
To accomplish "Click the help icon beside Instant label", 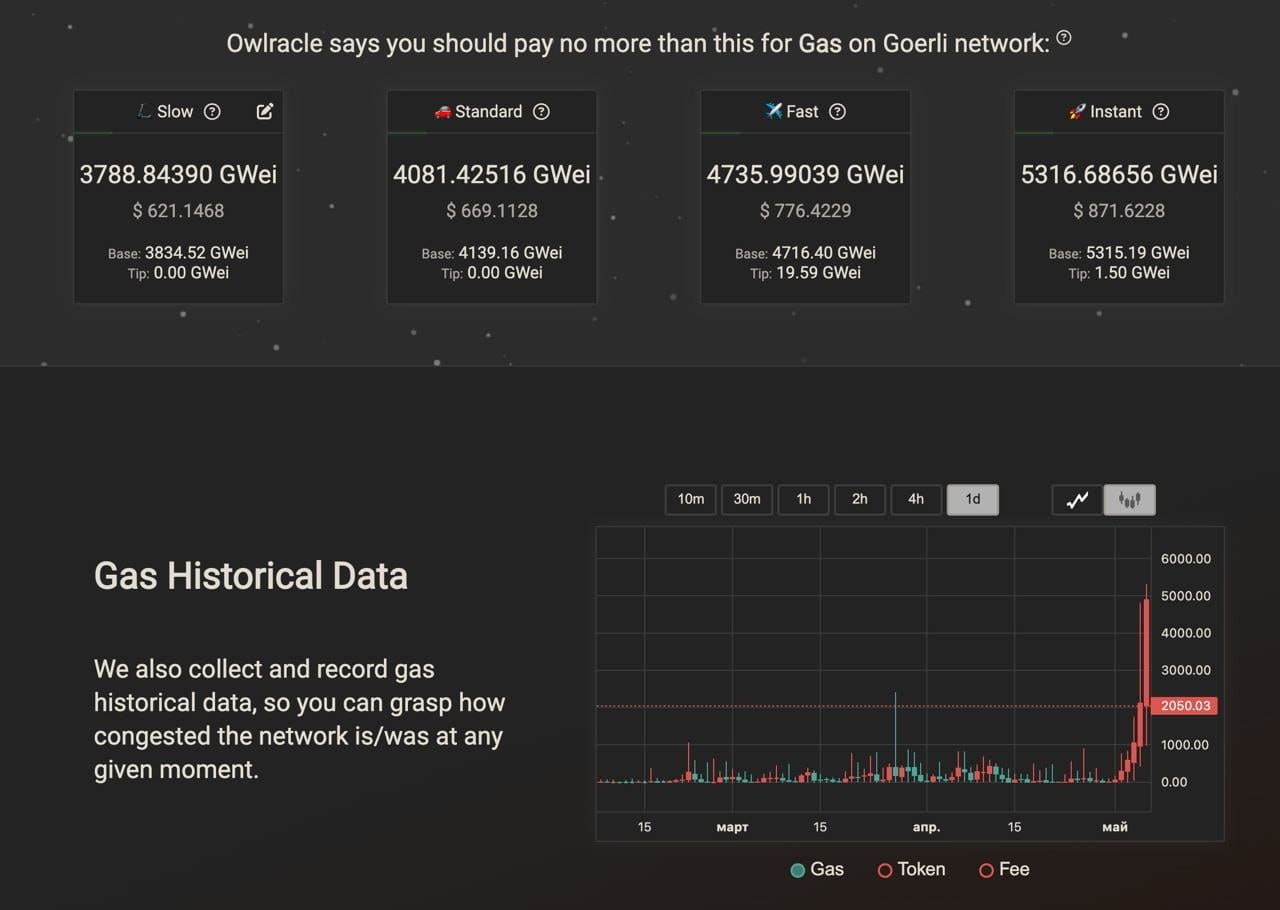I will (1160, 112).
